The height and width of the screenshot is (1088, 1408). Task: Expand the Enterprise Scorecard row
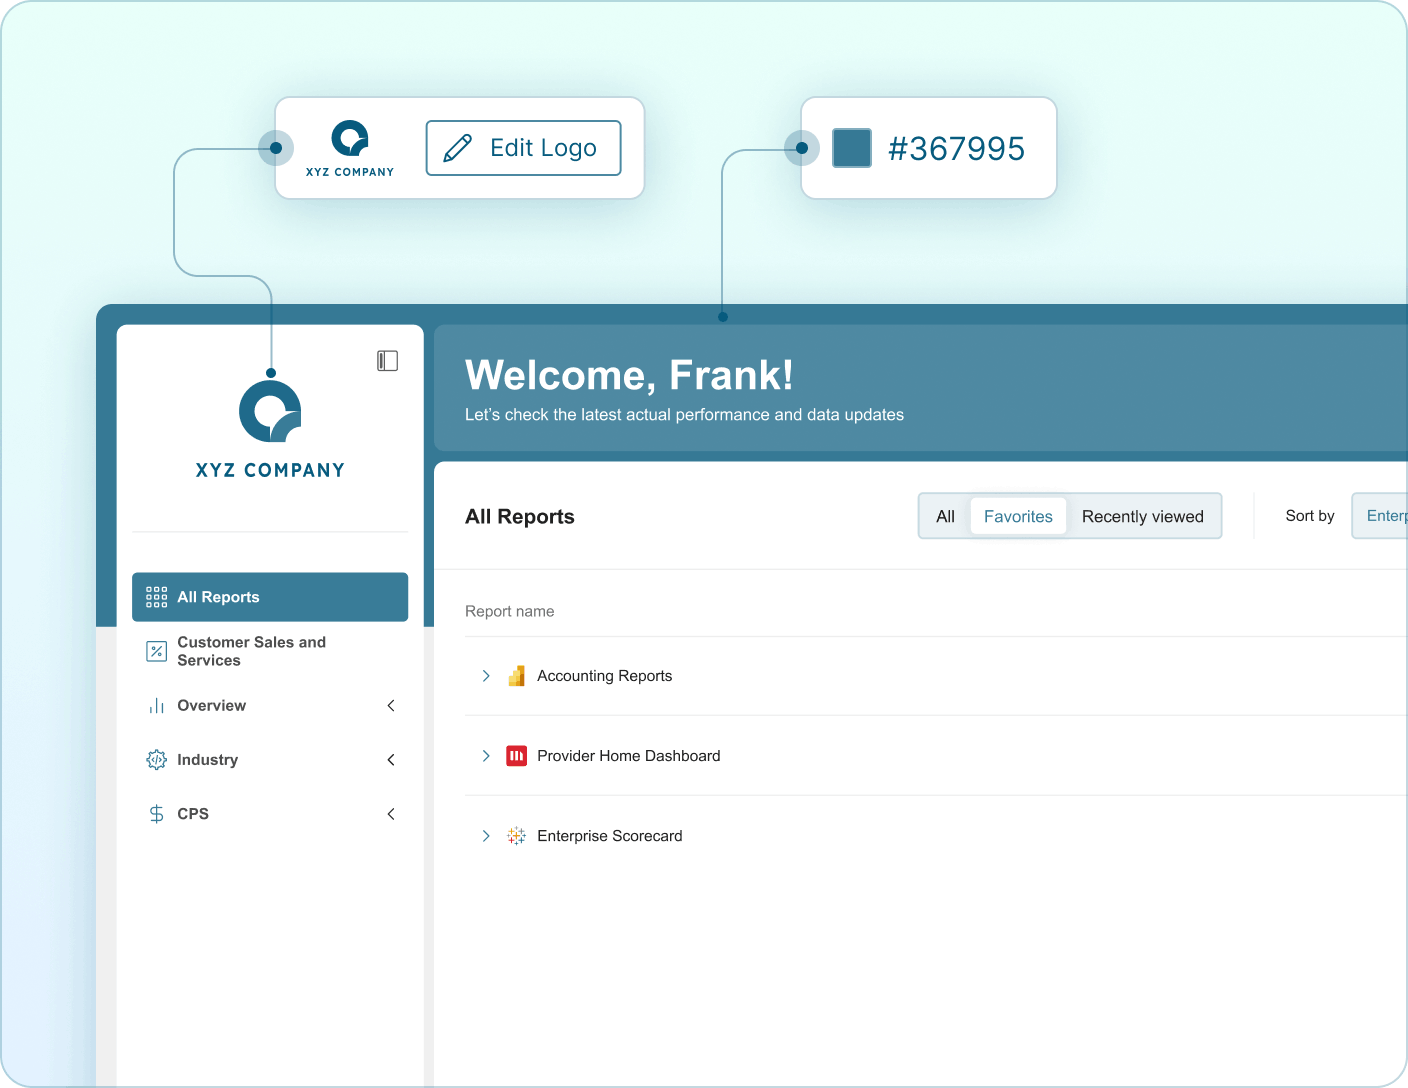point(486,836)
